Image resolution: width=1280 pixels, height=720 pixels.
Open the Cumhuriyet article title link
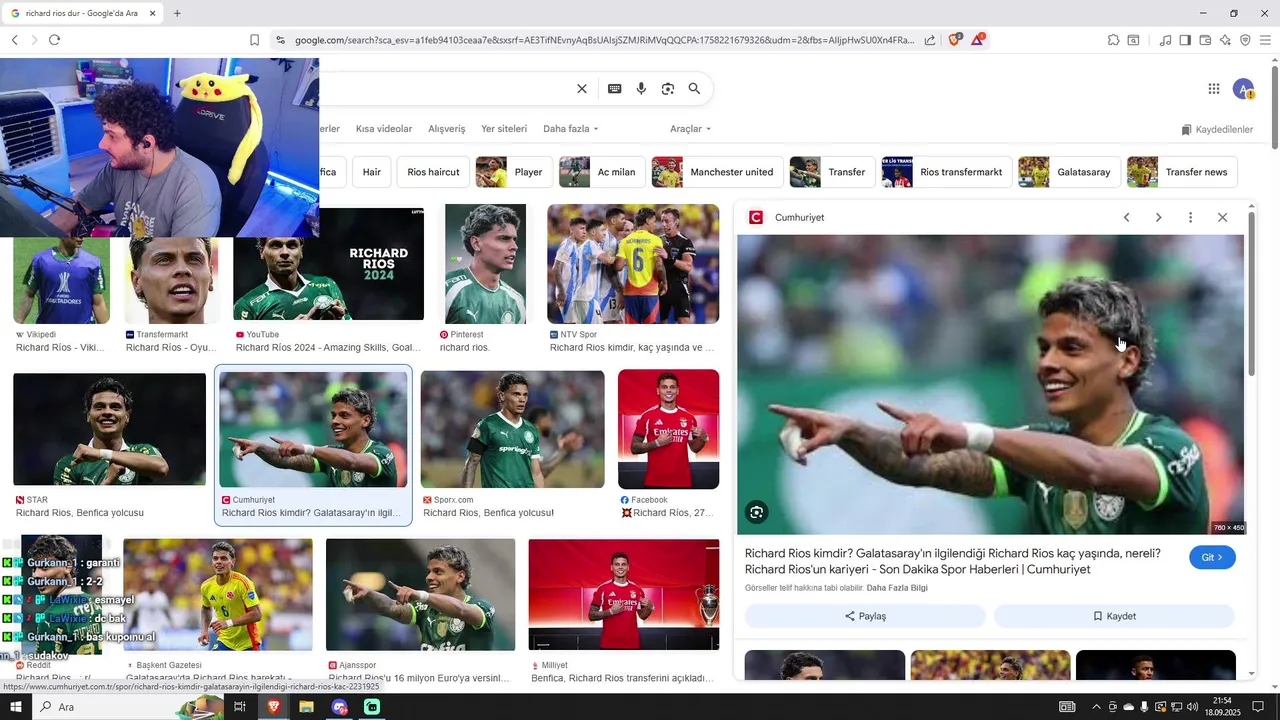(953, 561)
